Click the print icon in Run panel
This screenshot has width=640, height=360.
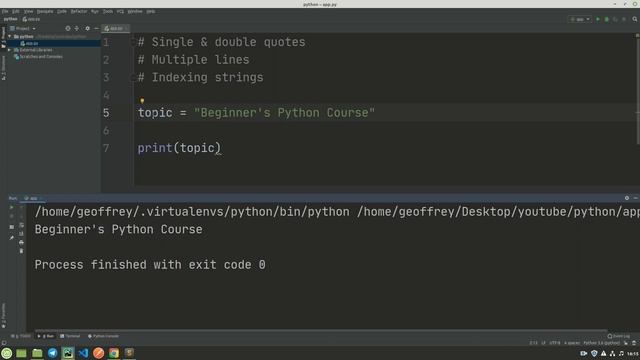click(x=21, y=242)
